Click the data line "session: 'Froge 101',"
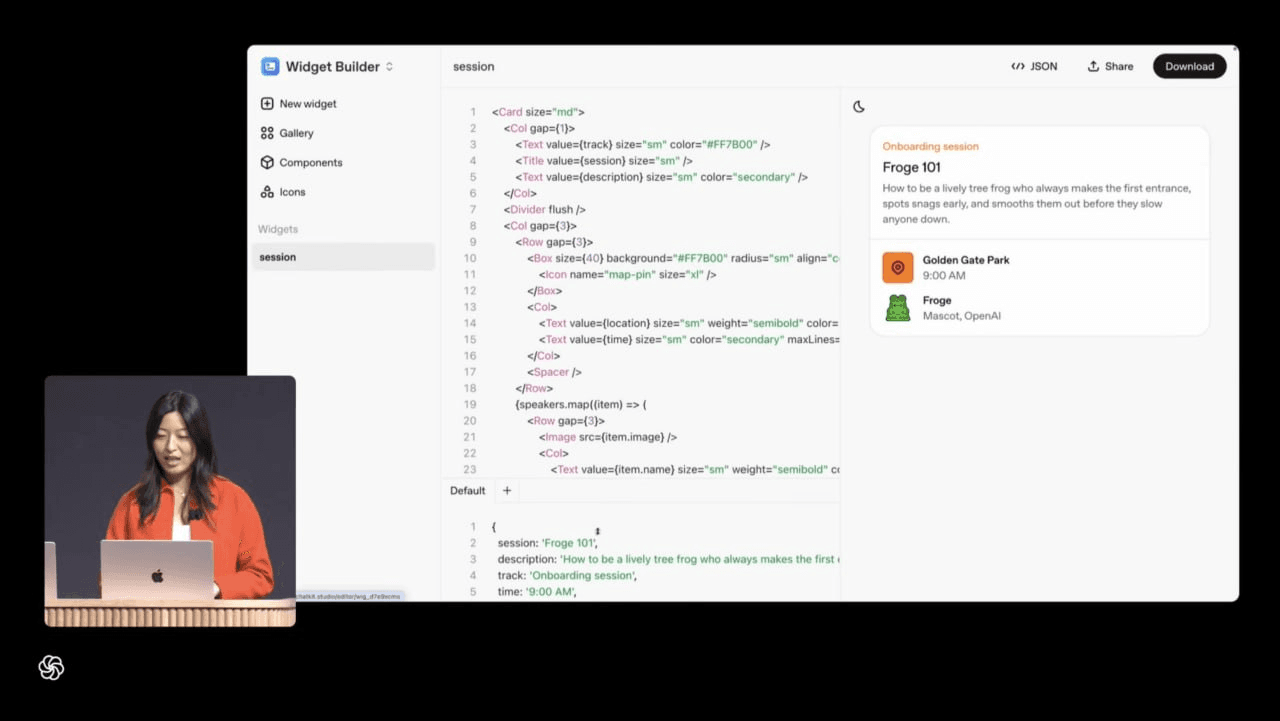This screenshot has width=1280, height=721. point(548,544)
